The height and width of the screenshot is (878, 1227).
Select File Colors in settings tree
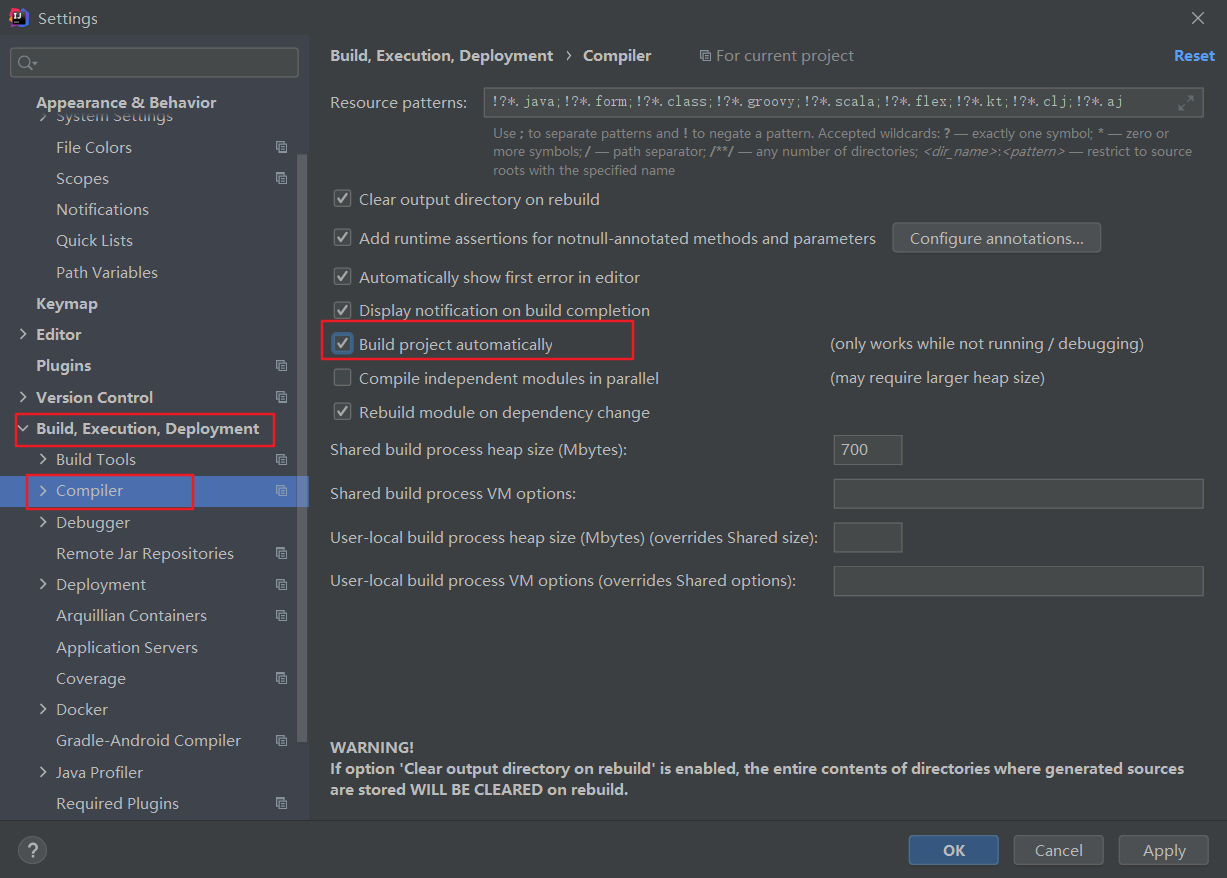(94, 147)
